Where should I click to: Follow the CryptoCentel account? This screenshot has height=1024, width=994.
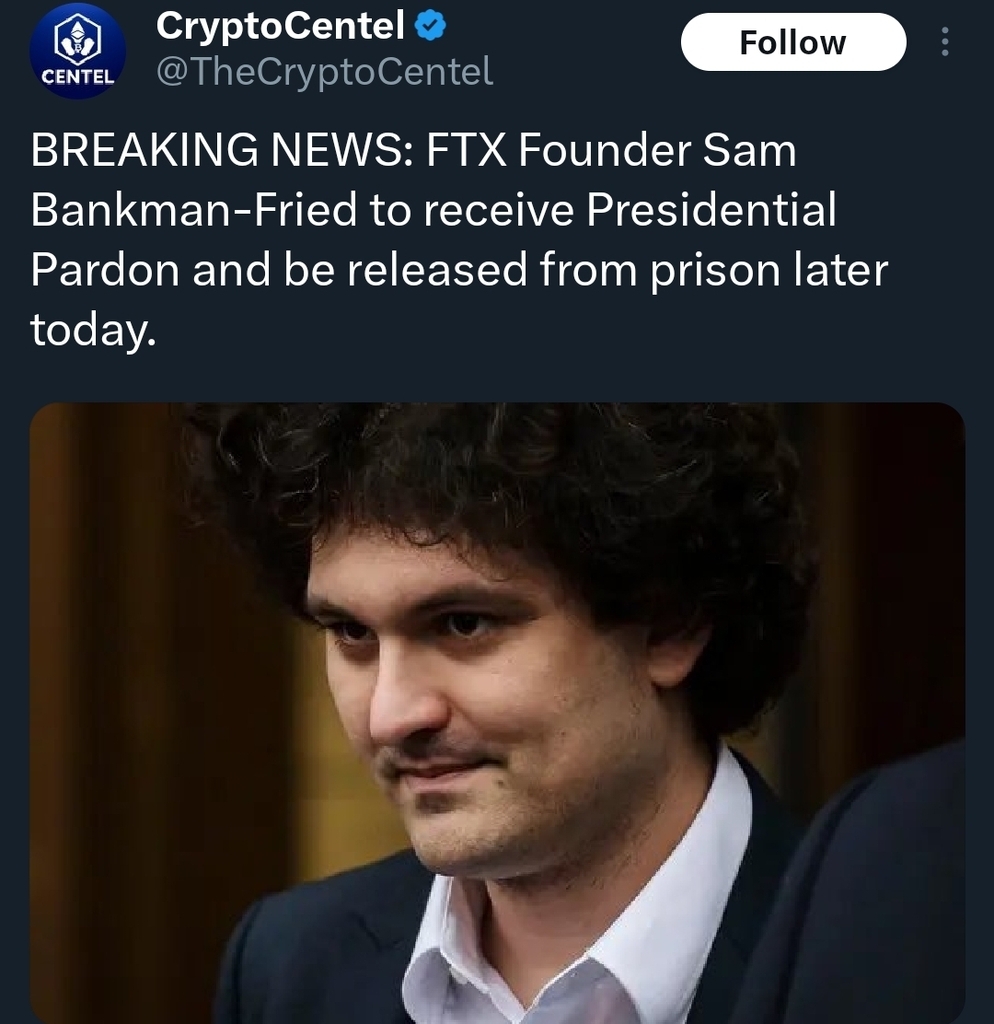(x=792, y=42)
